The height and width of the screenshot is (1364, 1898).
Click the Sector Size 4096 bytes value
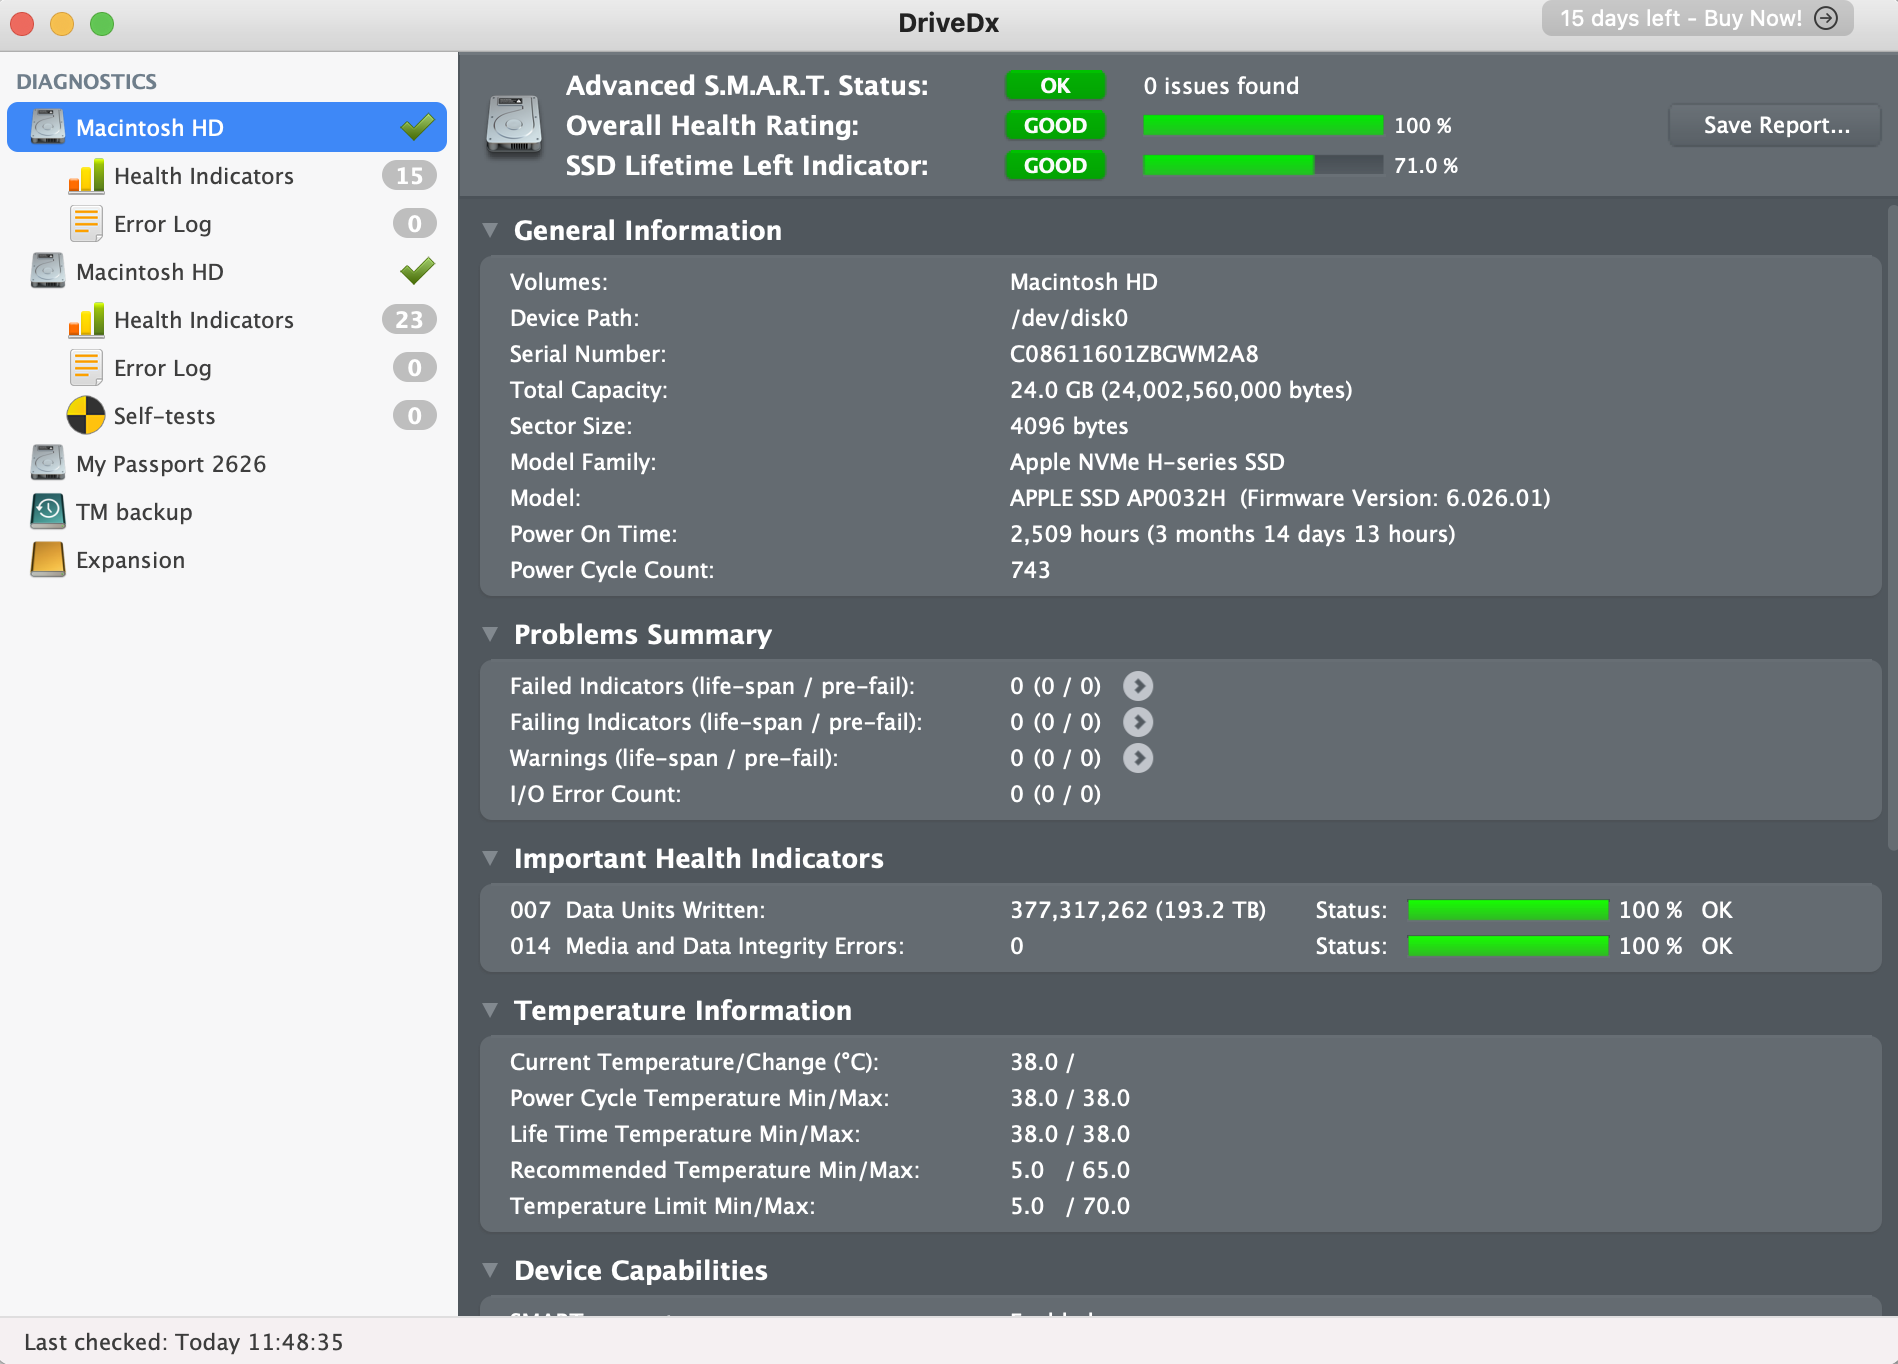pos(1069,426)
